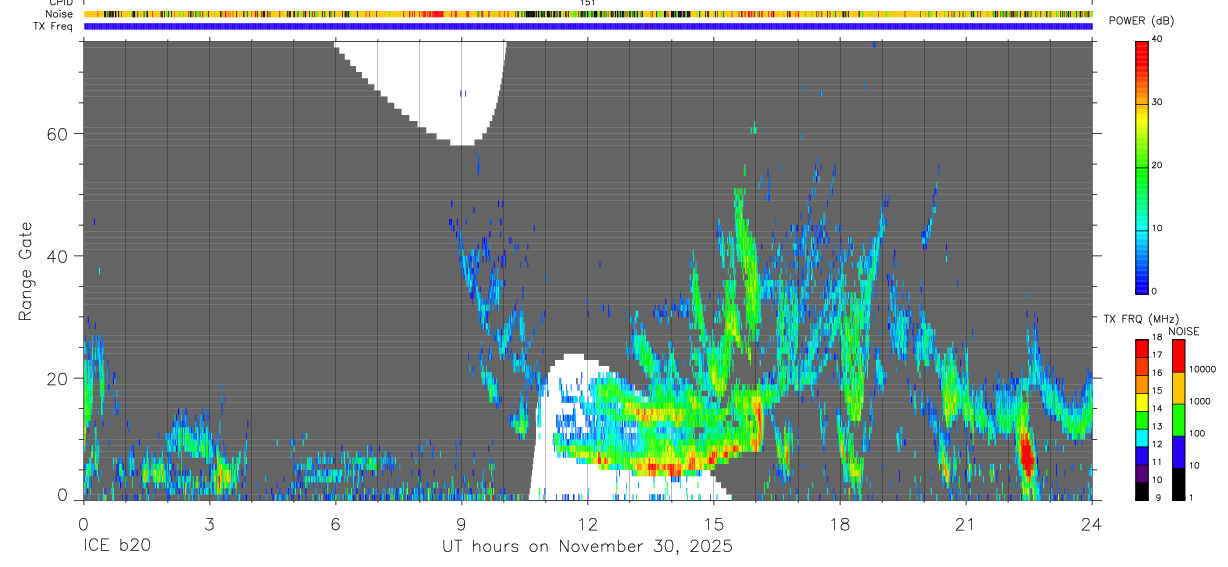Click the 1000 noise legend label

(1200, 401)
